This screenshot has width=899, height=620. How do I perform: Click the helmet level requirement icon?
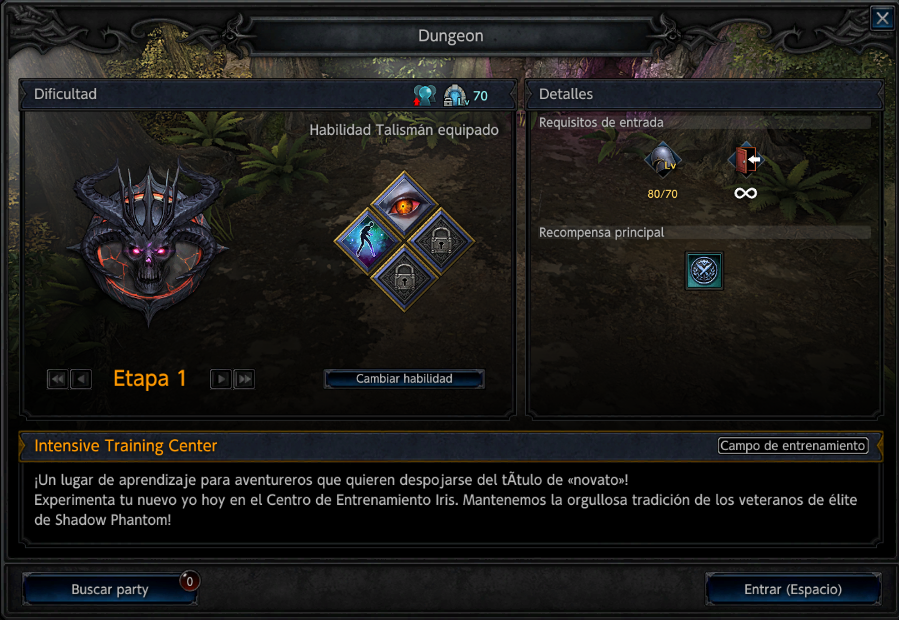[x=663, y=160]
